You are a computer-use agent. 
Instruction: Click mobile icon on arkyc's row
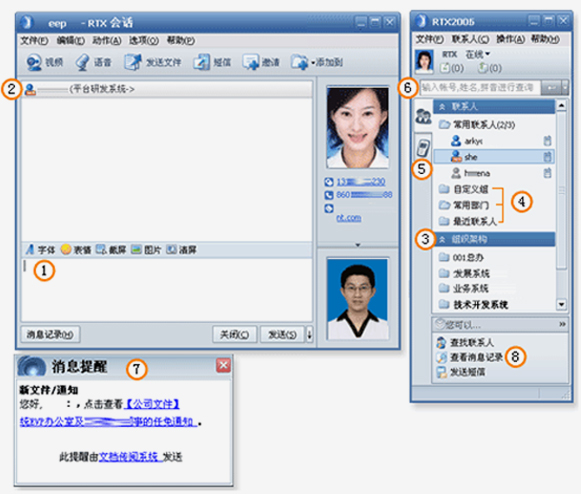[547, 141]
